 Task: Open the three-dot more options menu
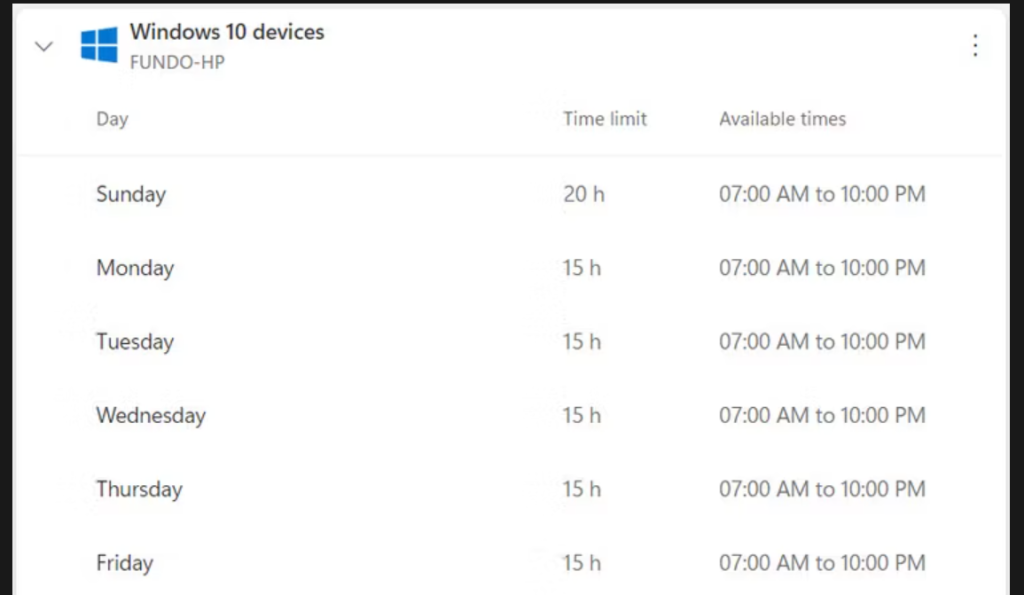point(975,46)
